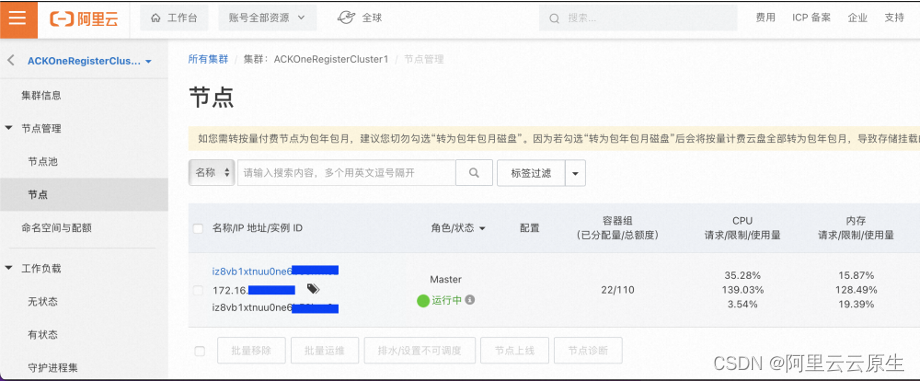Open the 名称 search type selector
Viewport: 920px width, 382px height.
(x=212, y=173)
